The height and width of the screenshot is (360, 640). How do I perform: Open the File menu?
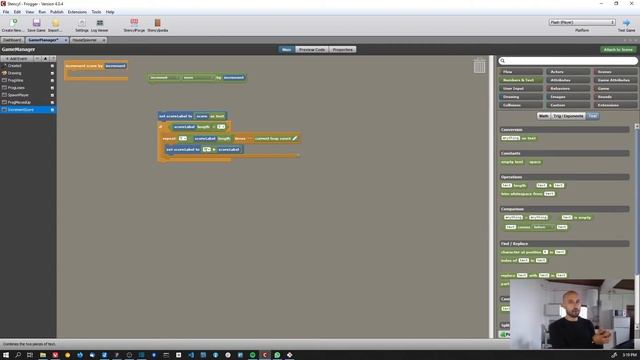point(6,12)
